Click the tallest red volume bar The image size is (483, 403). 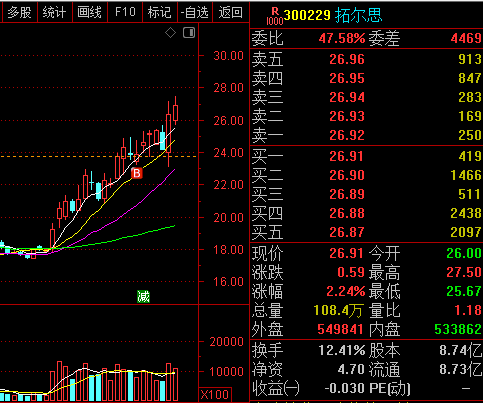[60, 381]
